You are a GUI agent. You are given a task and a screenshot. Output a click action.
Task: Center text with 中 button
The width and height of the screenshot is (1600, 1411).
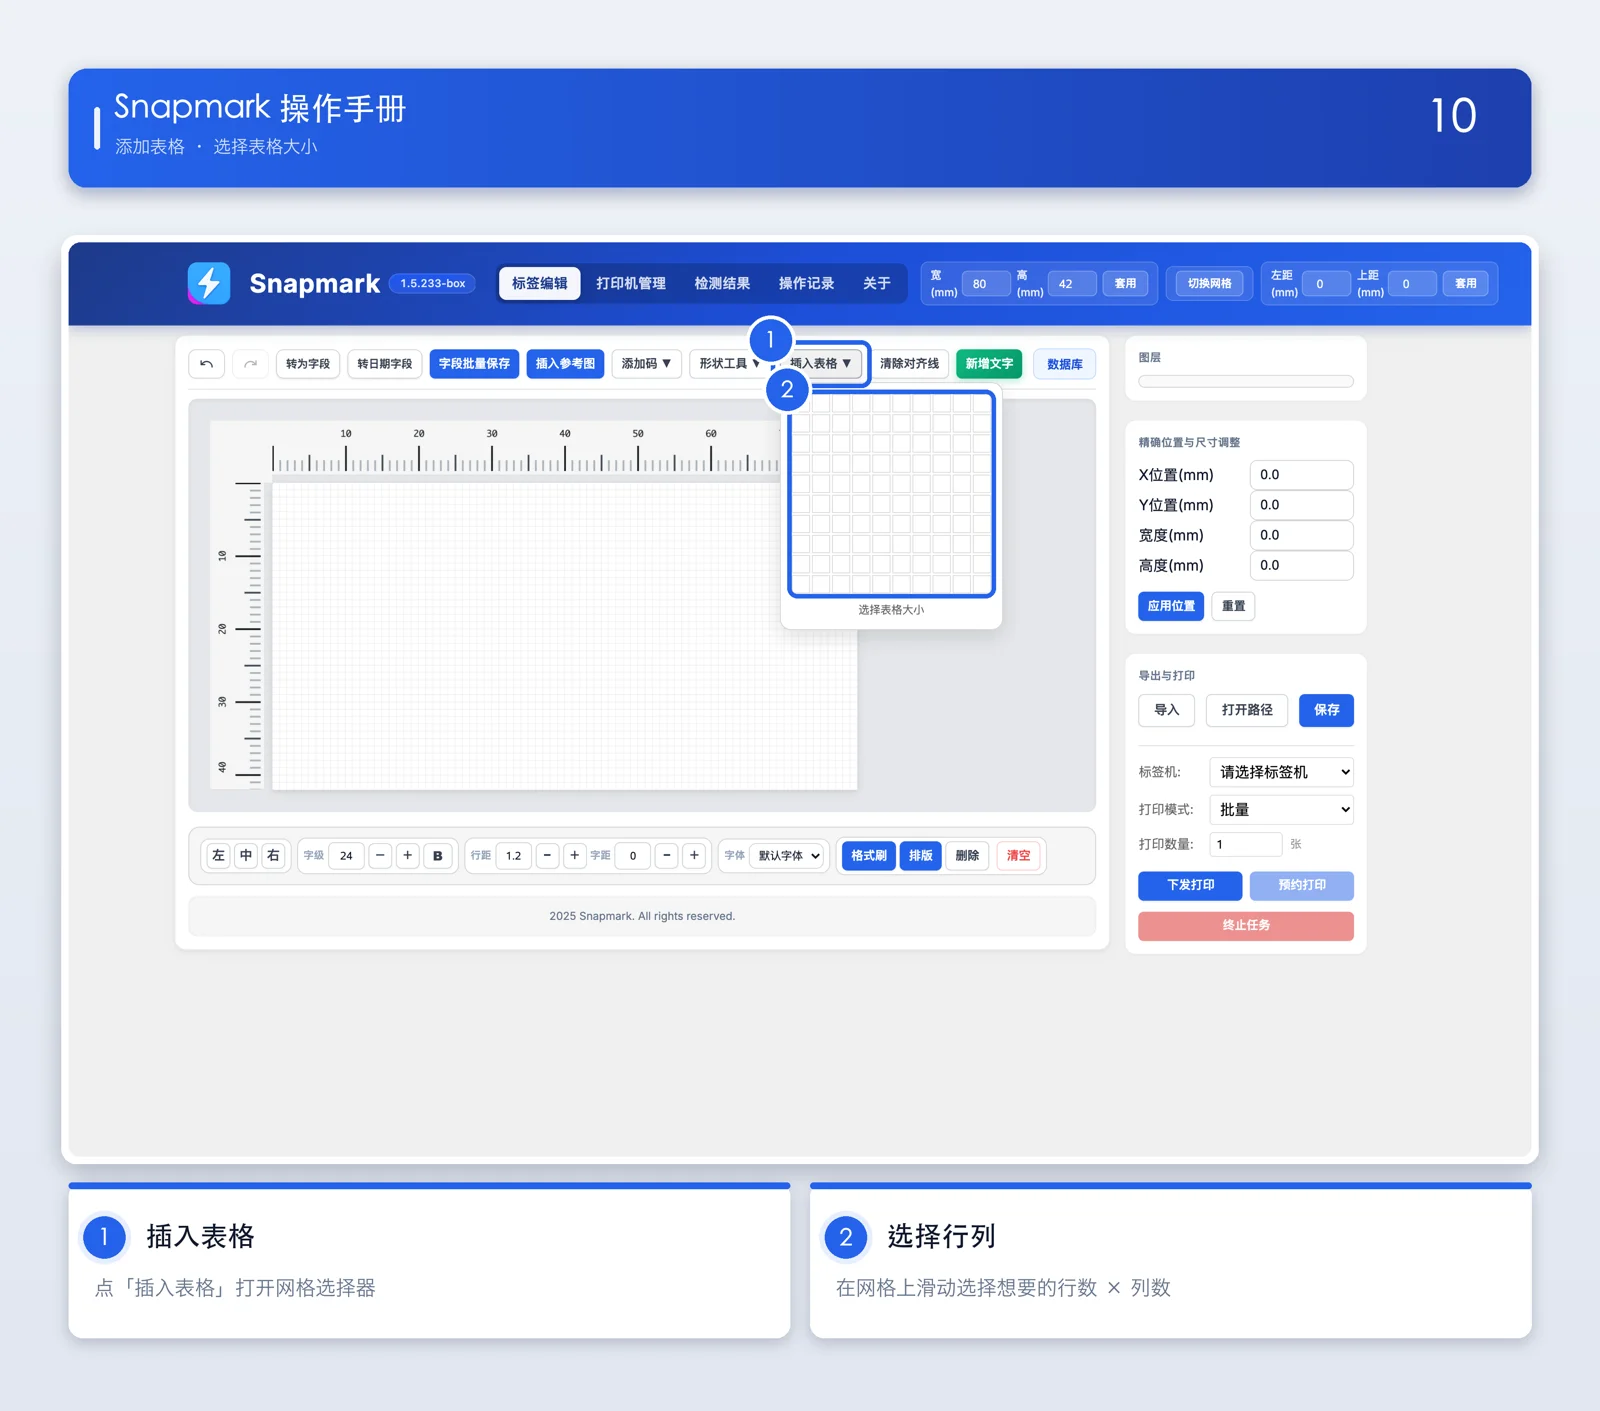[x=246, y=856]
